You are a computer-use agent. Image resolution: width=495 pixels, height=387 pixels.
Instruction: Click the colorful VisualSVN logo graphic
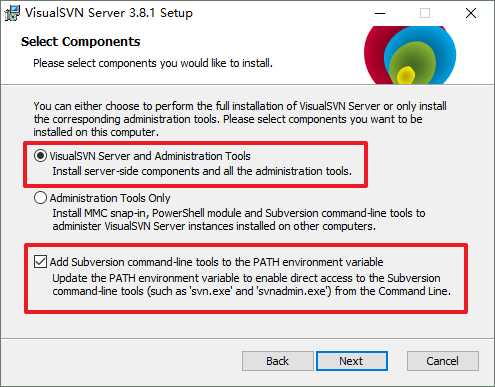point(410,55)
